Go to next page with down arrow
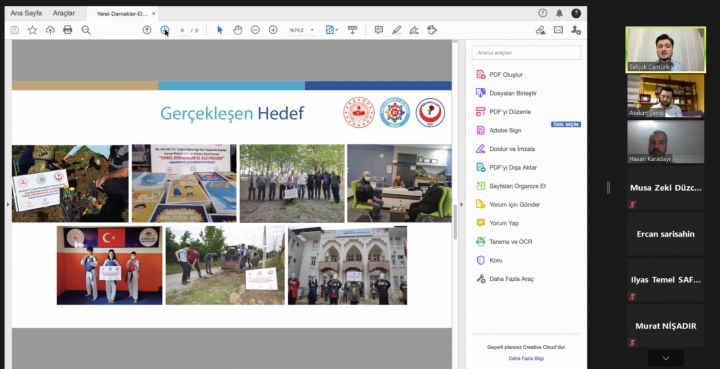The image size is (720, 369). [164, 30]
